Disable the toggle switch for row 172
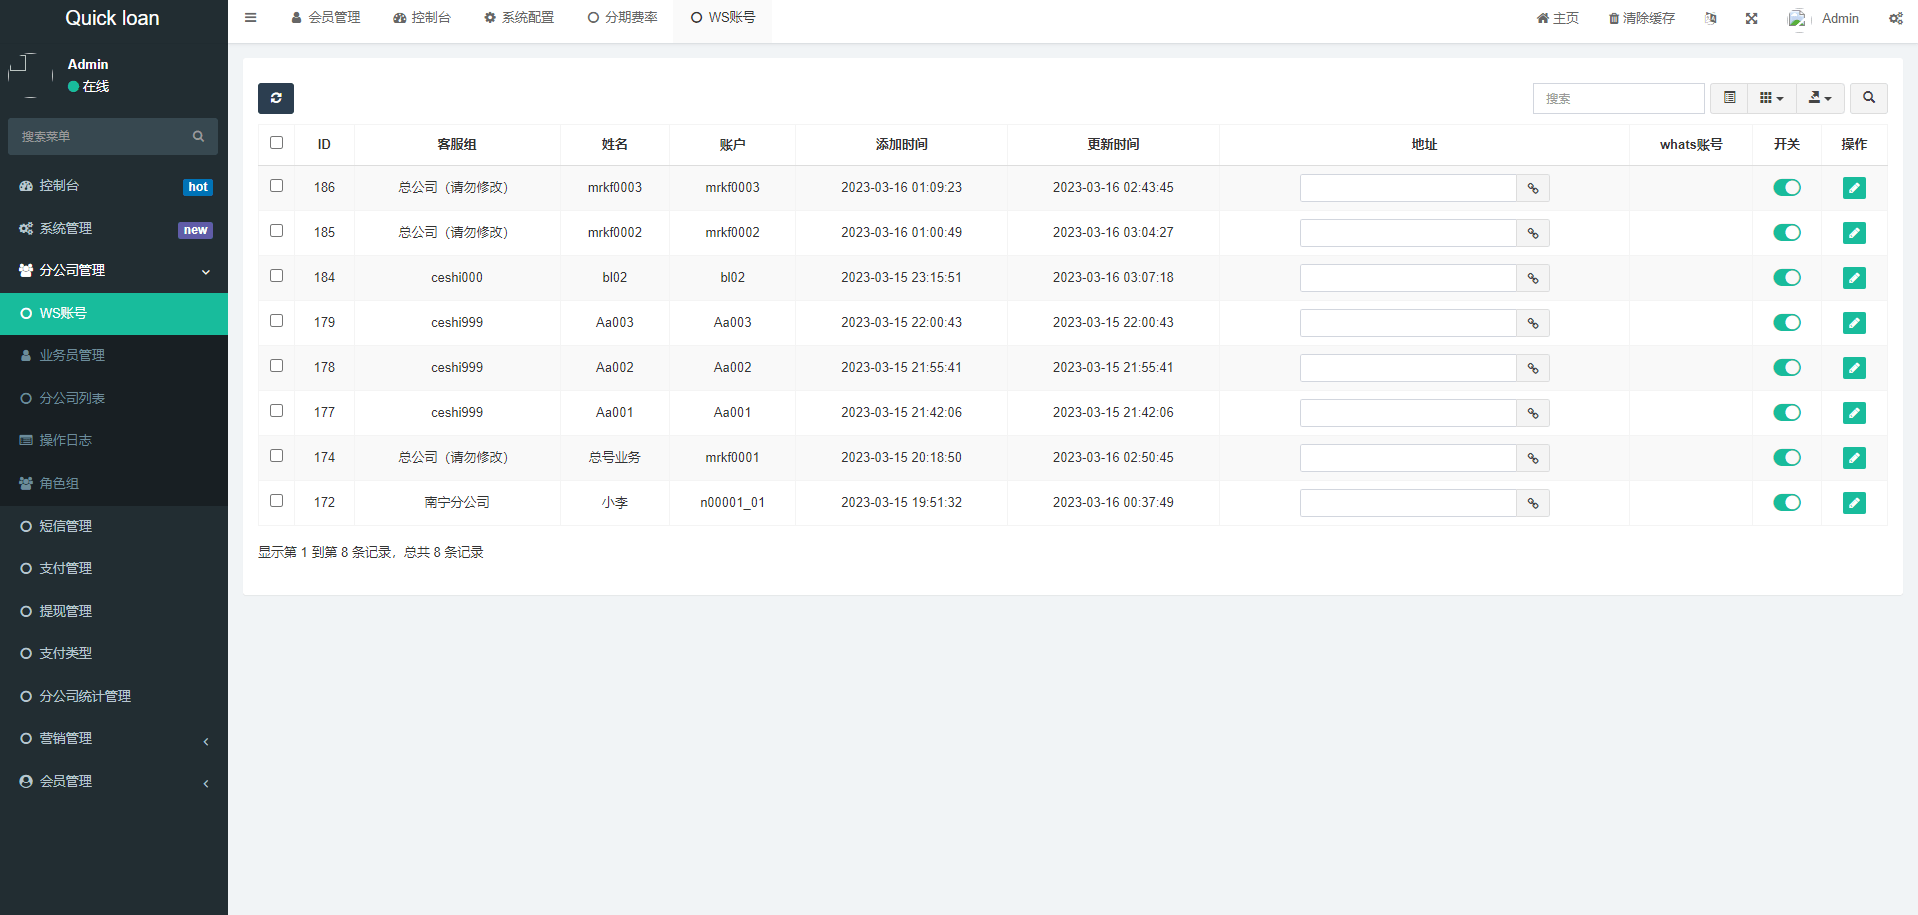The height and width of the screenshot is (915, 1918). 1786,503
